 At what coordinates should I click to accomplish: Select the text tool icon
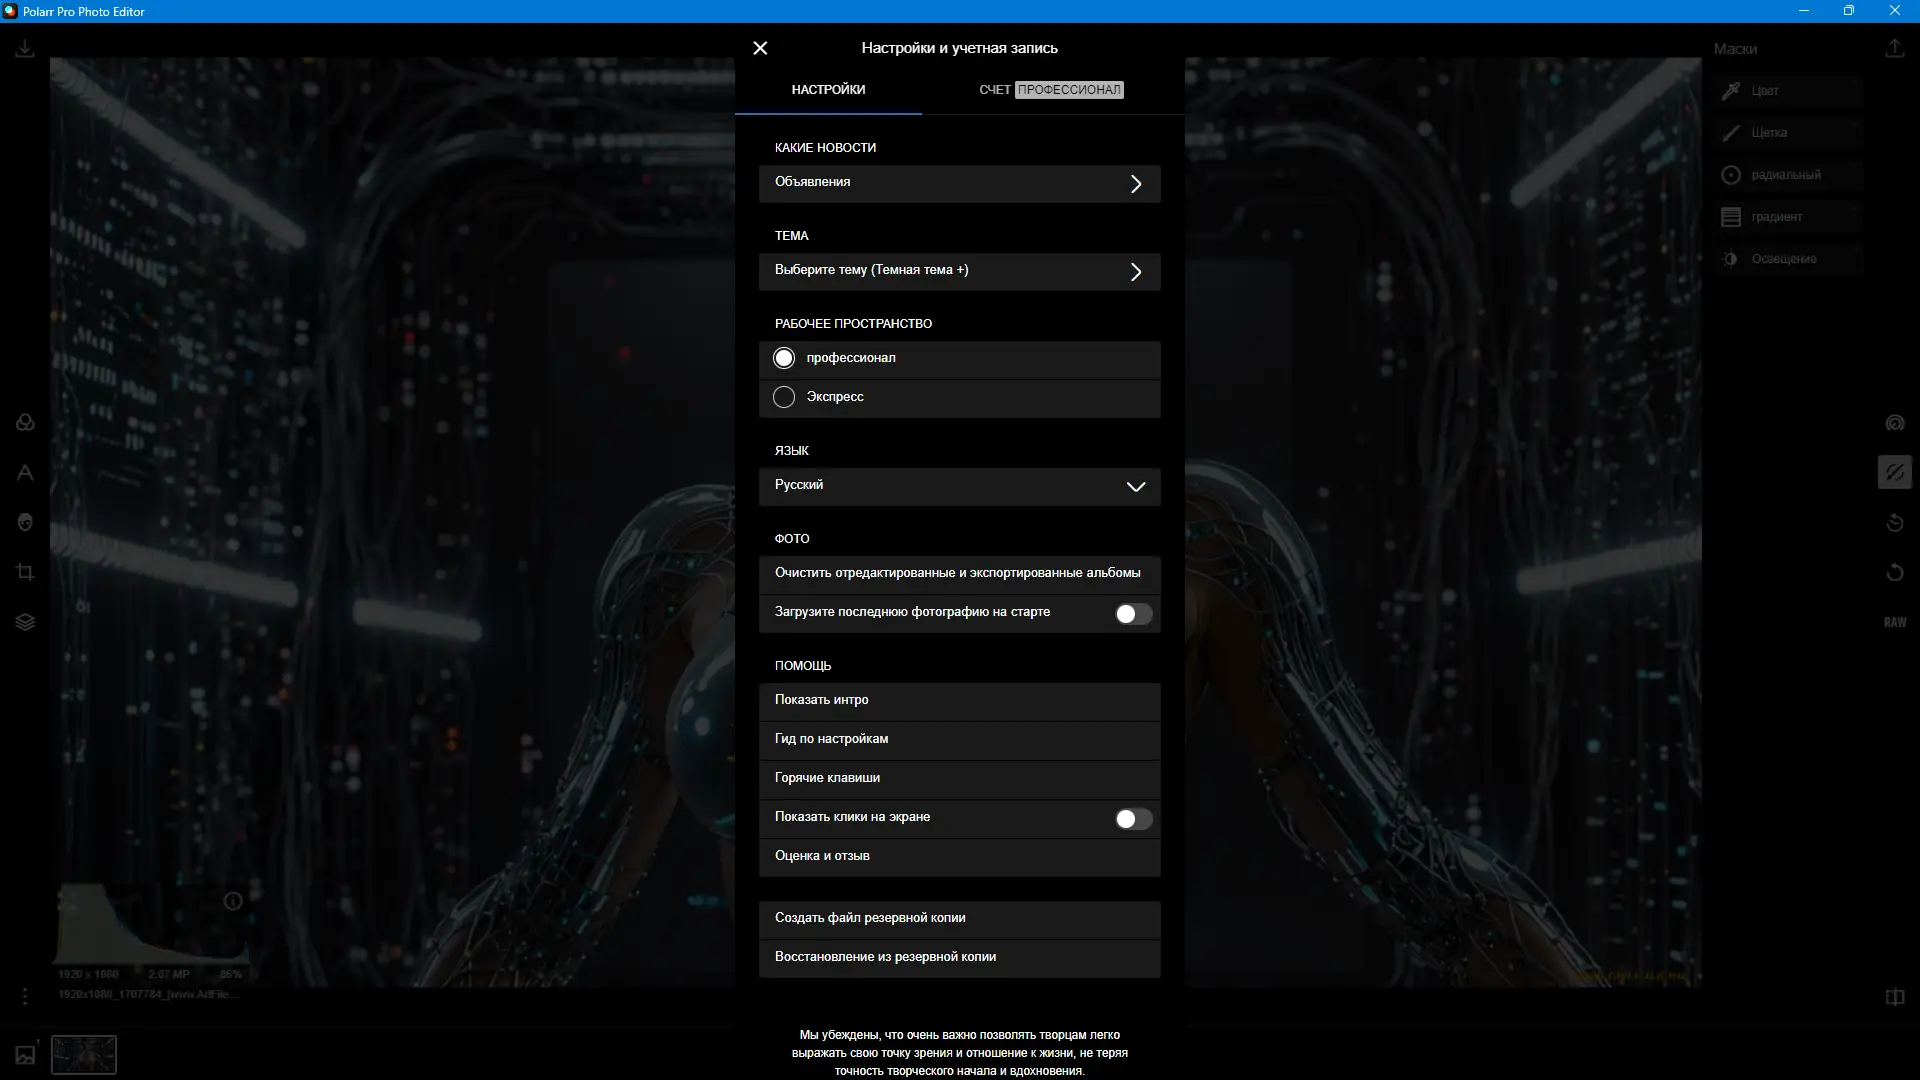click(25, 472)
